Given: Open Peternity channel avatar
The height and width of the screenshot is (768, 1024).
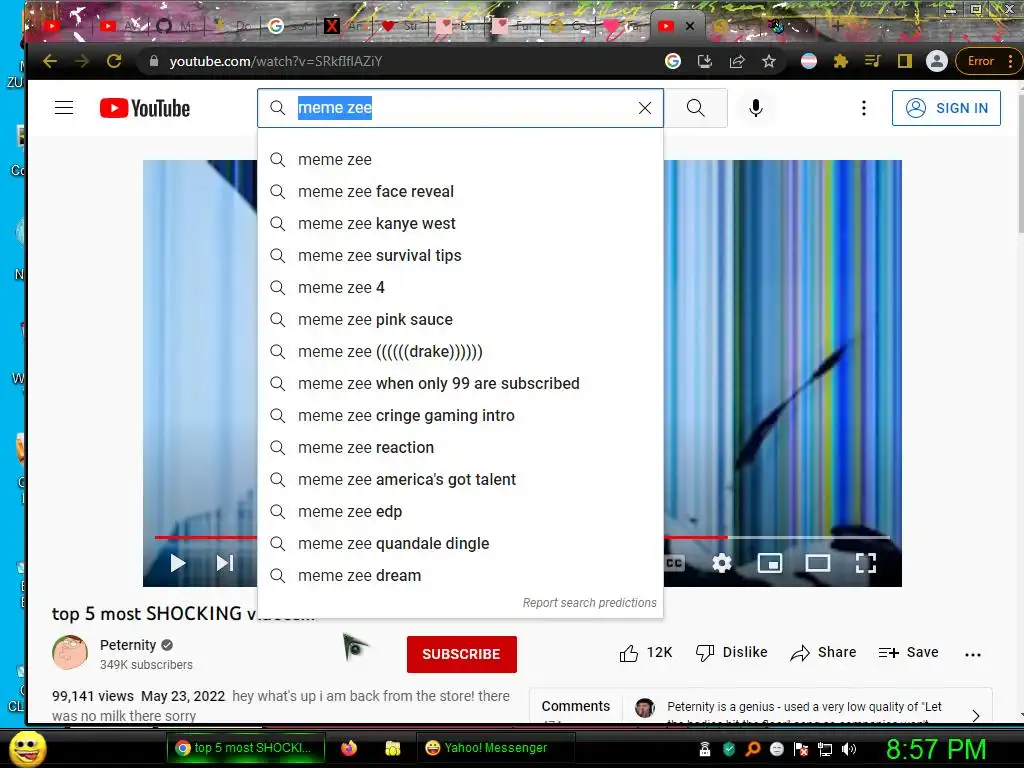Looking at the screenshot, I should pos(70,652).
